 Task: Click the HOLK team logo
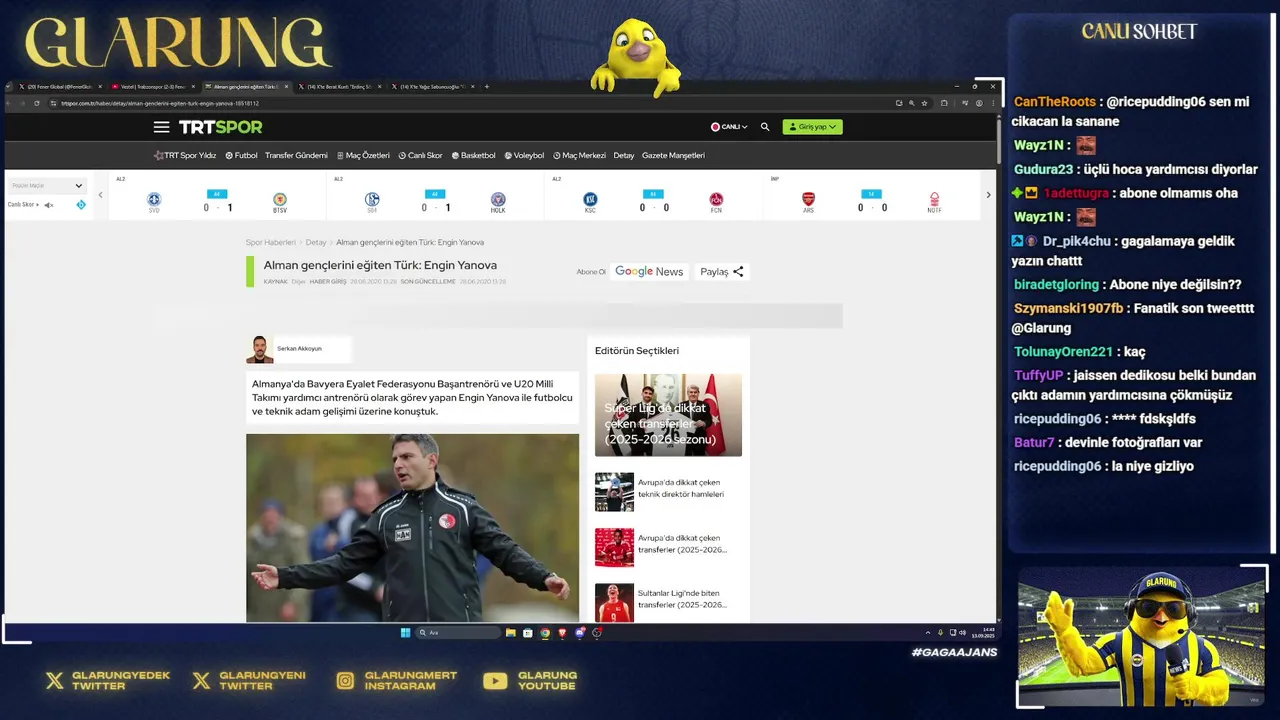pos(498,200)
